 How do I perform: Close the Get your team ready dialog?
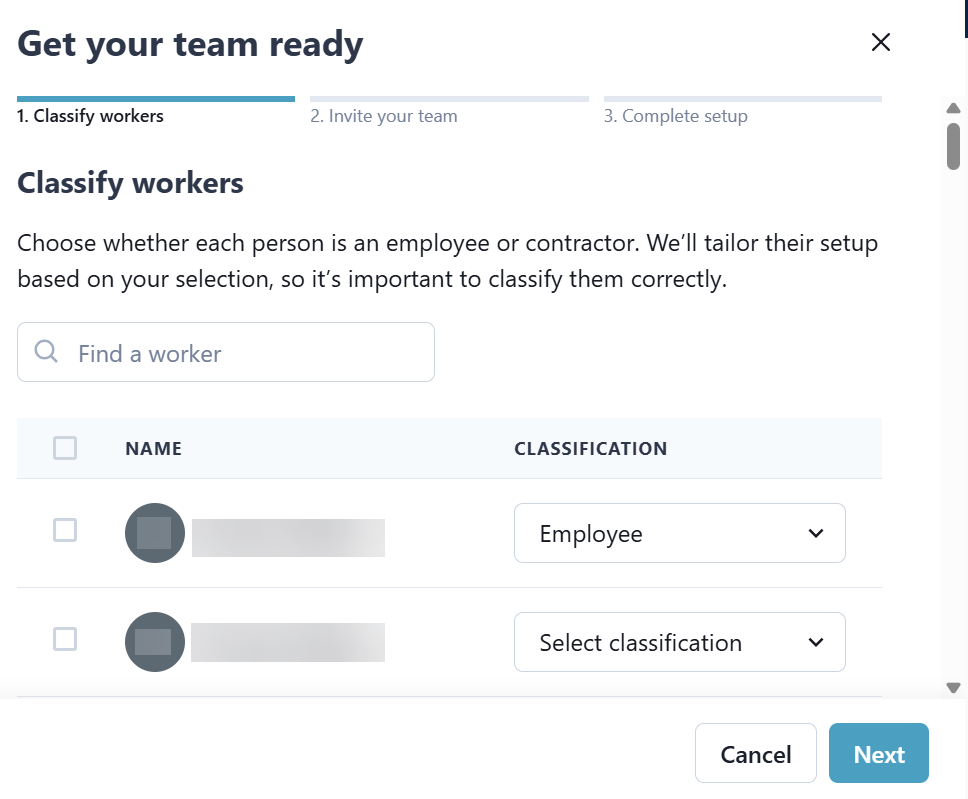[880, 42]
